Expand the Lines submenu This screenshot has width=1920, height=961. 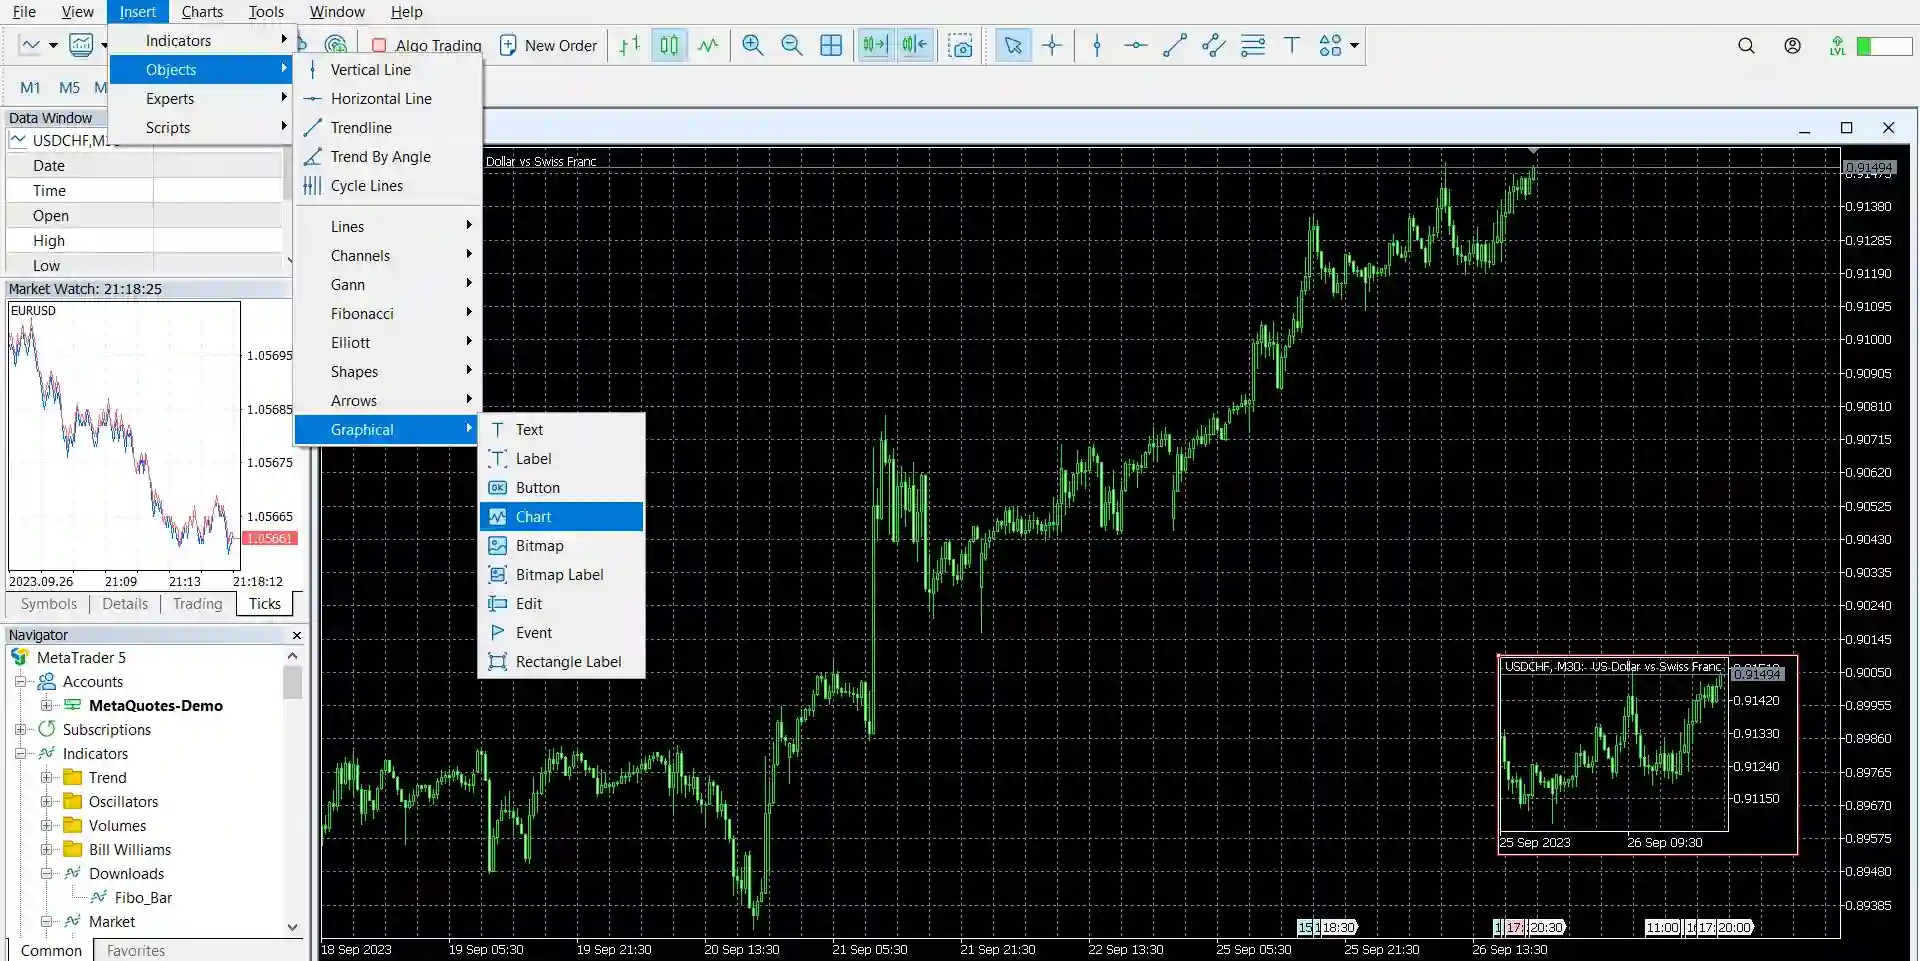[388, 227]
